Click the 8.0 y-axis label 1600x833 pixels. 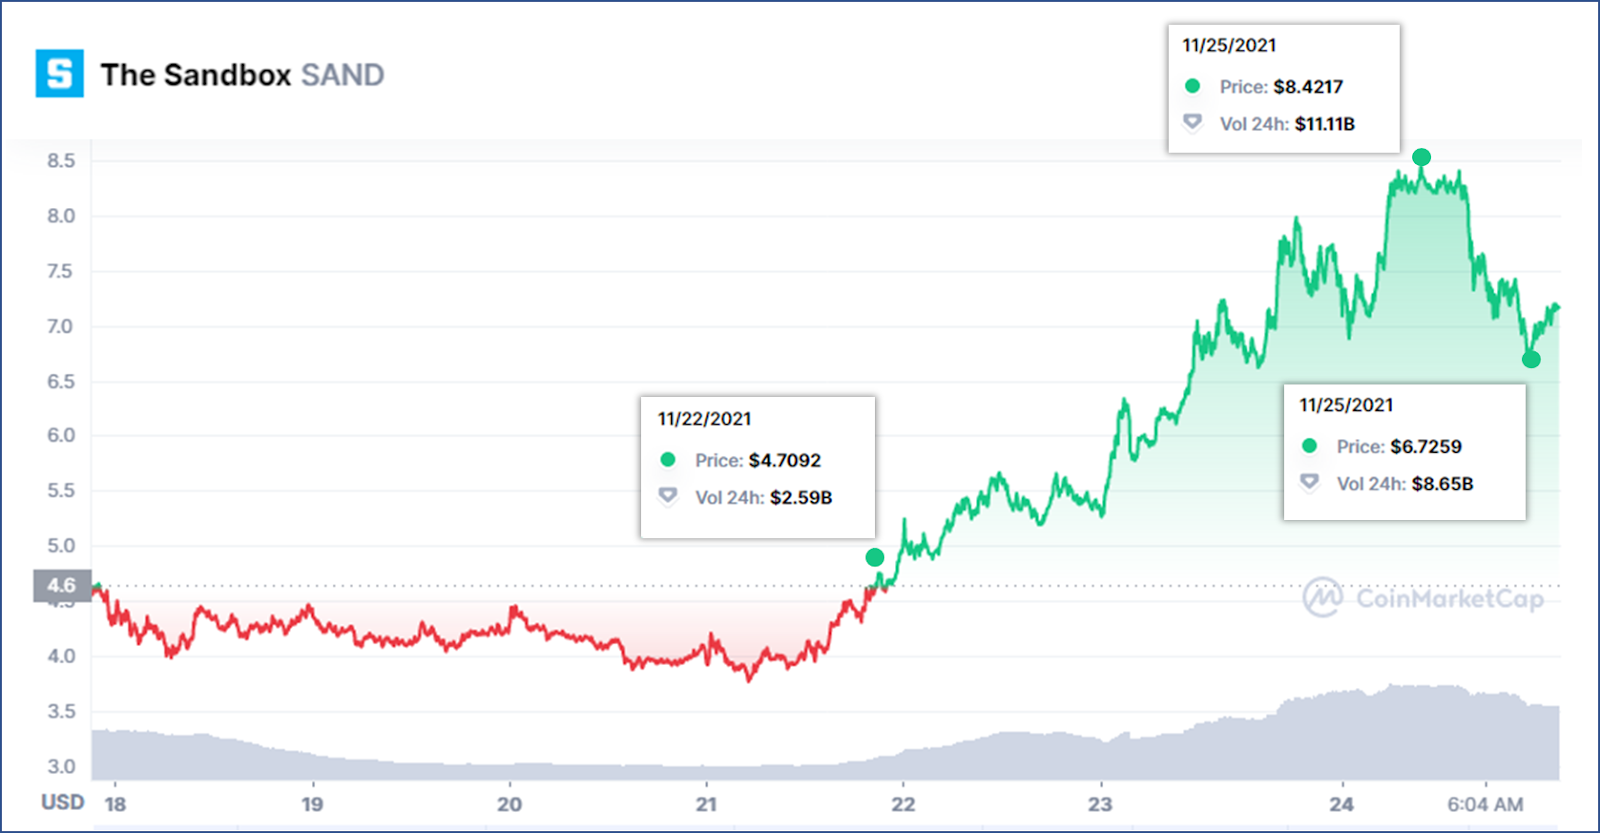pyautogui.click(x=61, y=216)
